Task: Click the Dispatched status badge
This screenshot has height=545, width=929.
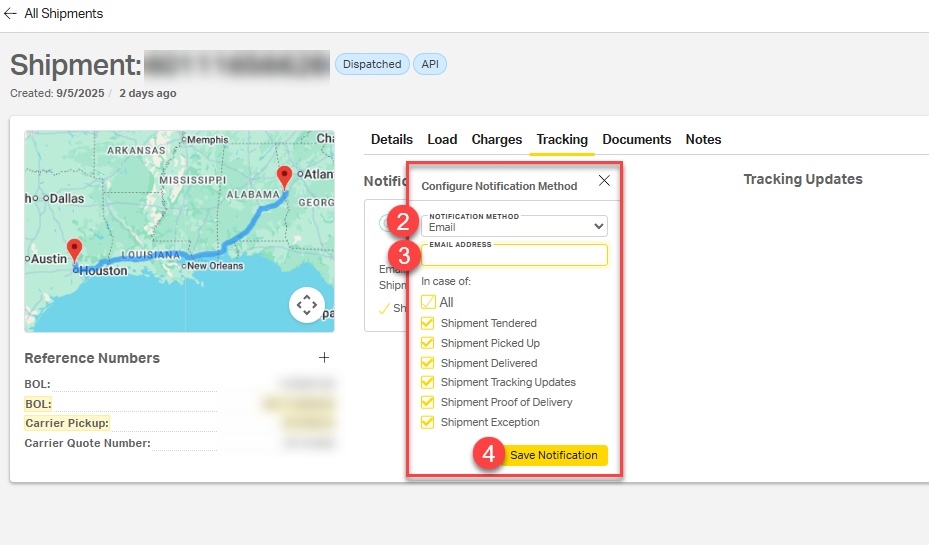Action: click(x=372, y=64)
